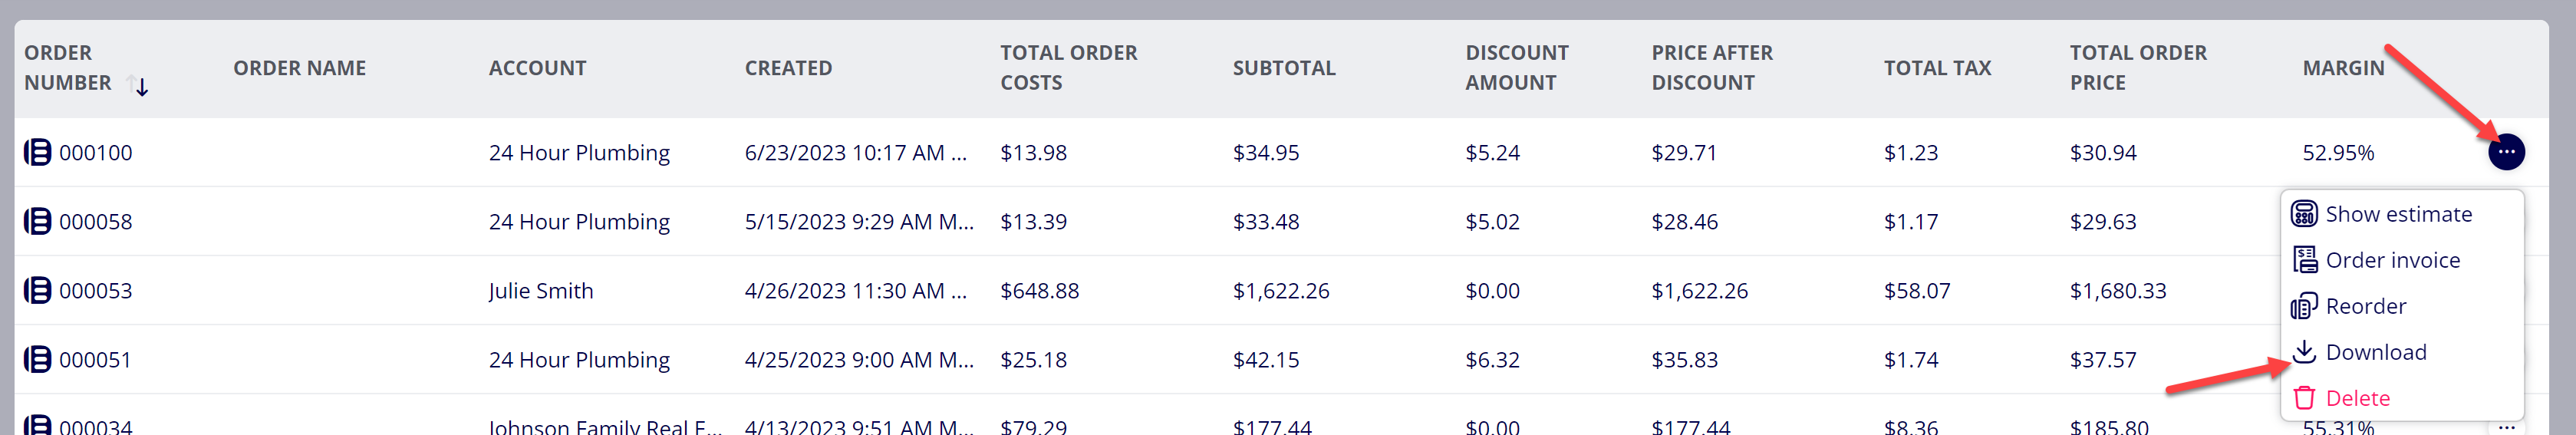
Task: Open the three-dot menu for order 000100
Action: click(2506, 152)
